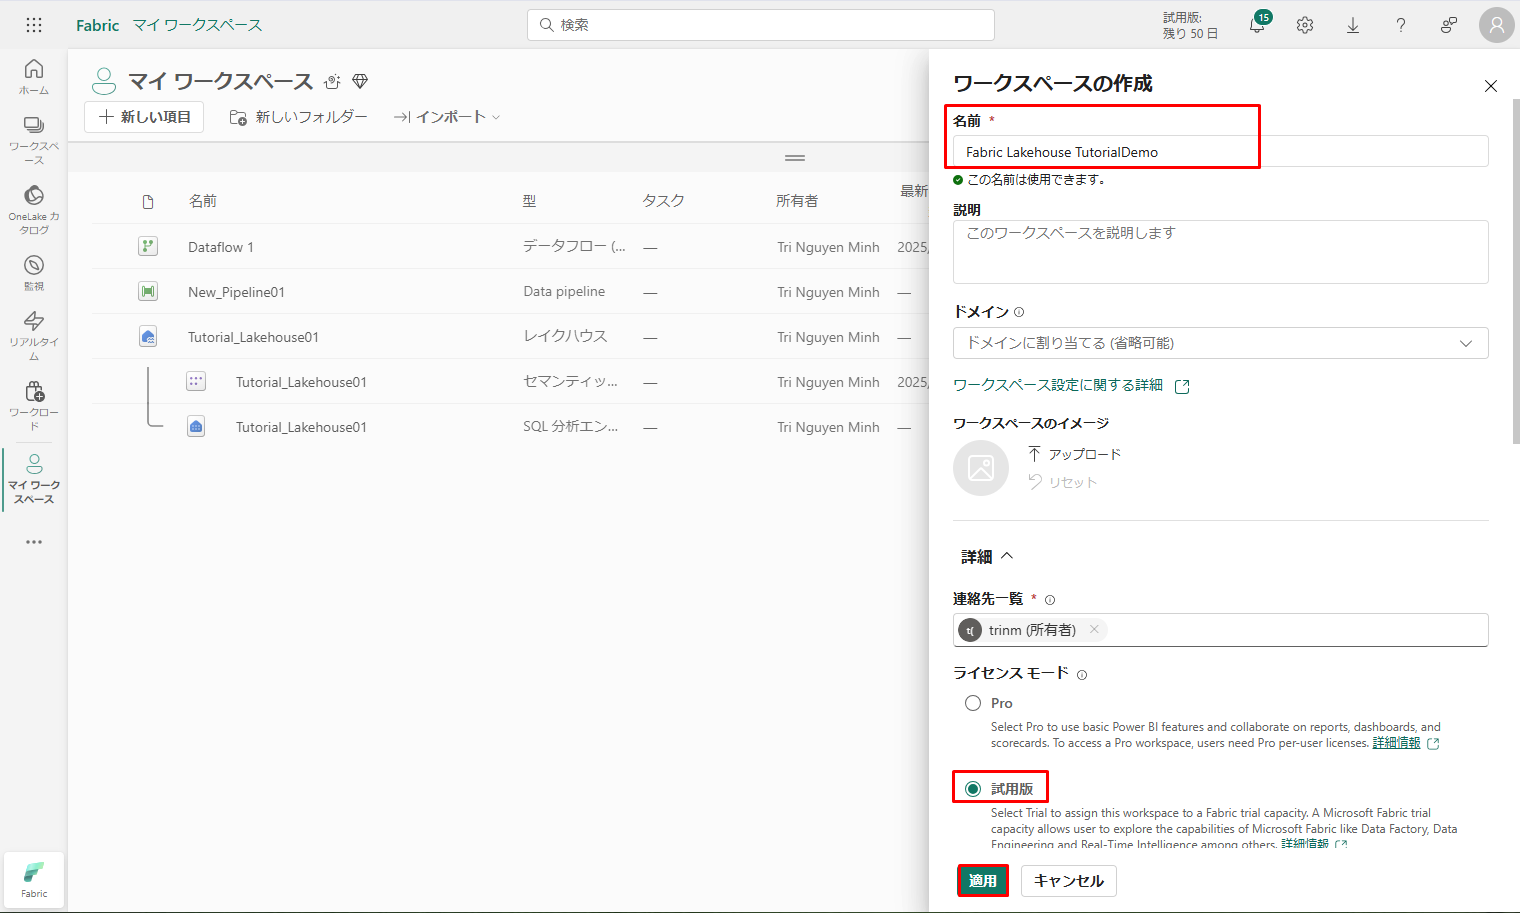Click the workspace 名前 input field
This screenshot has height=913, width=1521.
[1220, 152]
